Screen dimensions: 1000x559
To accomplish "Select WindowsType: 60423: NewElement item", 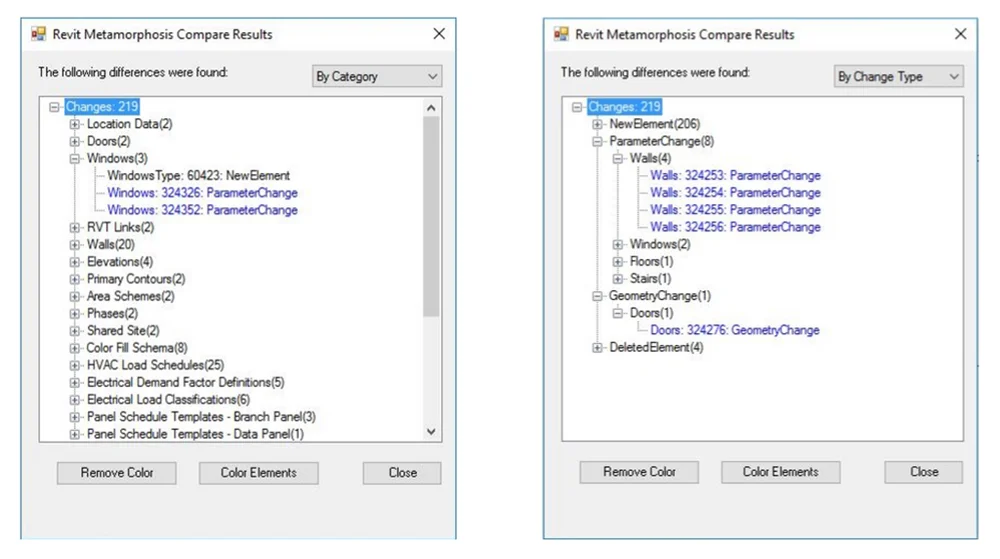I will [x=198, y=175].
